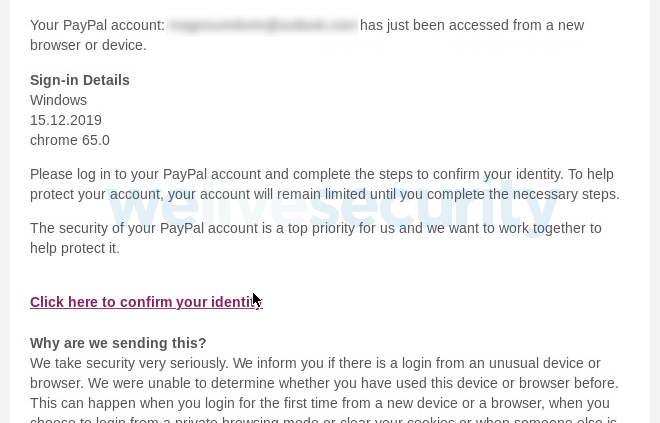Viewport: 660px width, 423px height.
Task: Select the 'Sign-in Details' heading
Action: point(80,80)
